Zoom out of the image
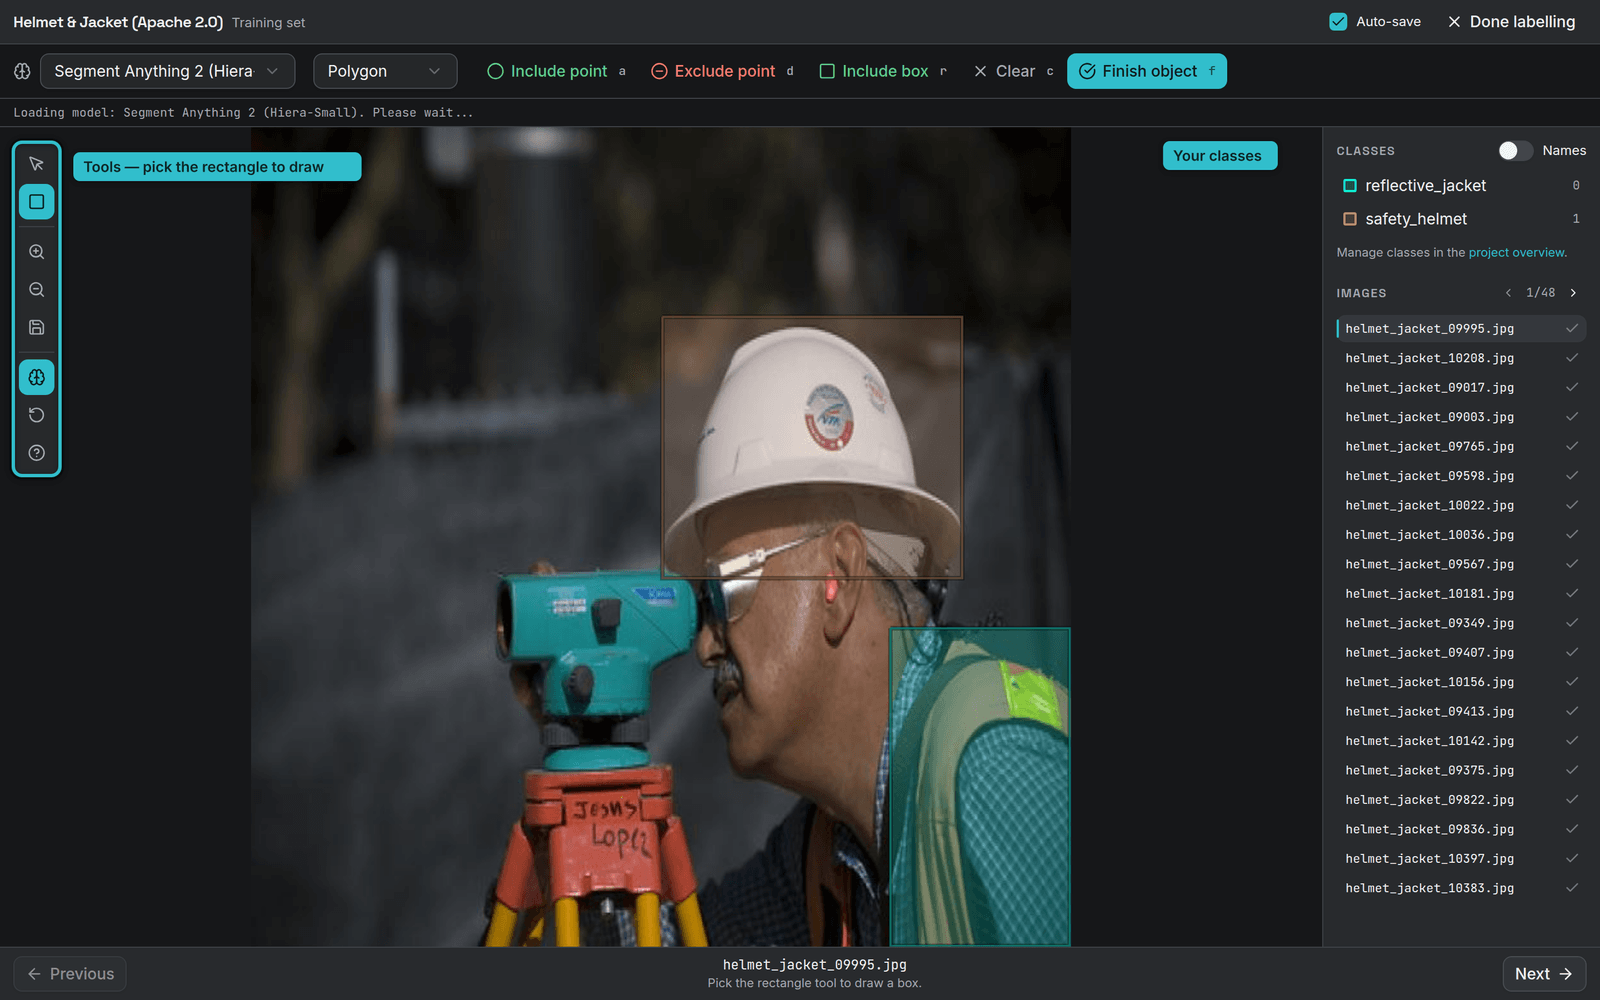 point(37,290)
